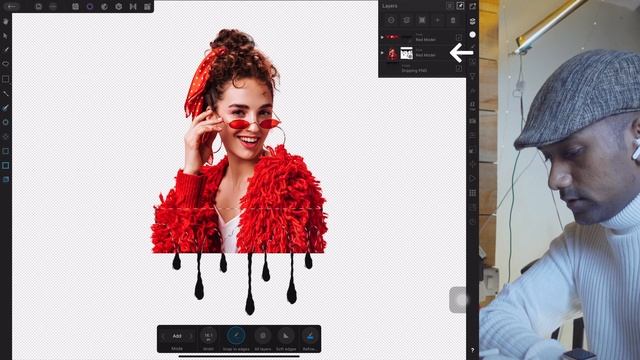Open the Navigator play-shaped studio icon
This screenshot has height=360, width=640.
[x=473, y=178]
